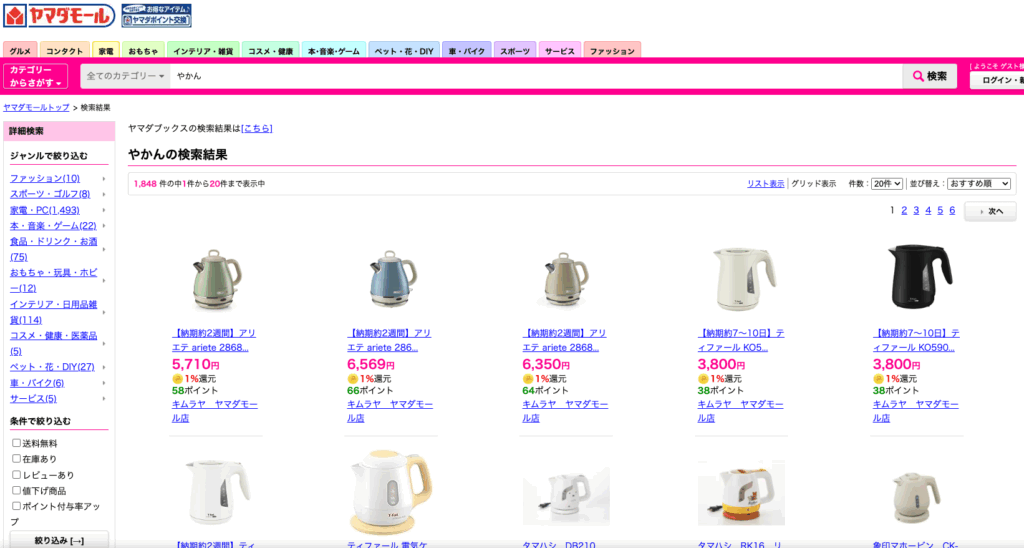Filter by ペット・花・DIY(27) genre
The image size is (1024, 548).
[52, 367]
